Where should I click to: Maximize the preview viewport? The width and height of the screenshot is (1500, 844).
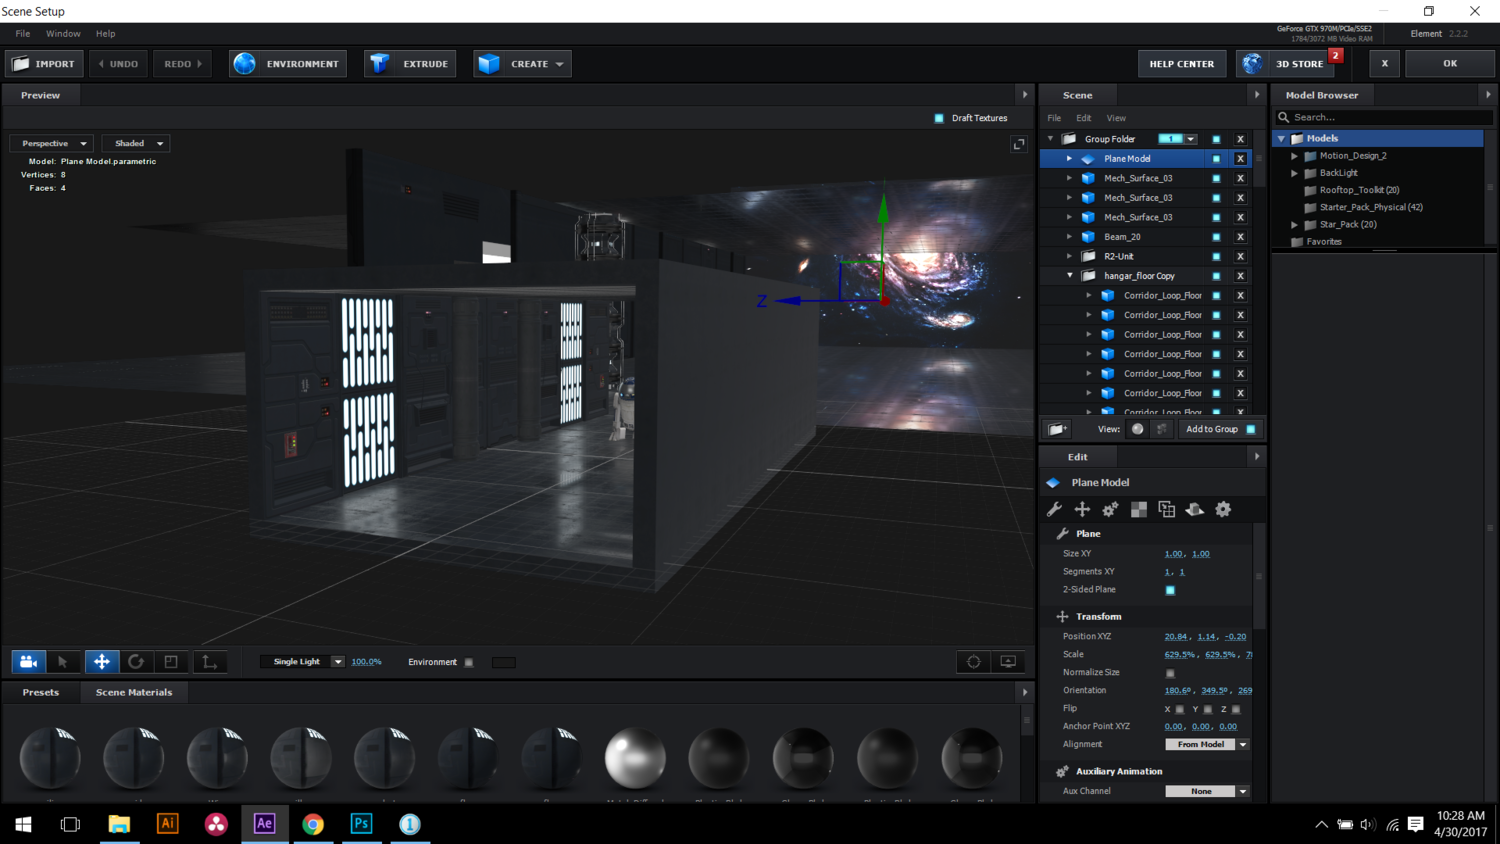coord(1018,144)
